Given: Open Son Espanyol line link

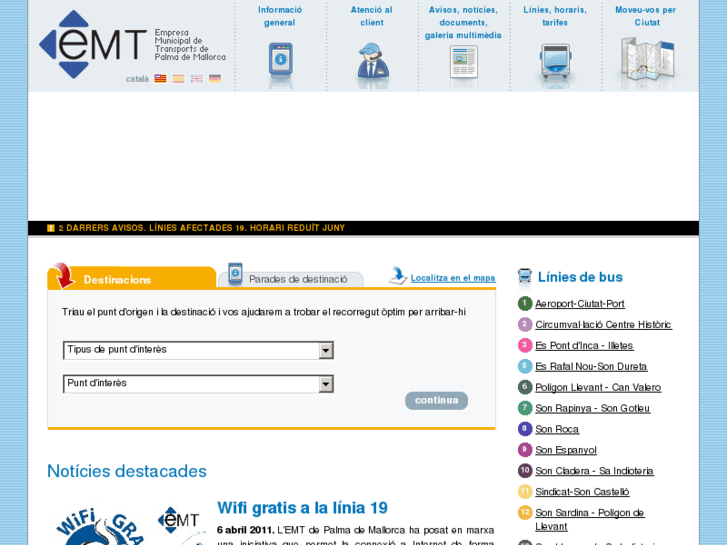Looking at the screenshot, I should (x=566, y=450).
